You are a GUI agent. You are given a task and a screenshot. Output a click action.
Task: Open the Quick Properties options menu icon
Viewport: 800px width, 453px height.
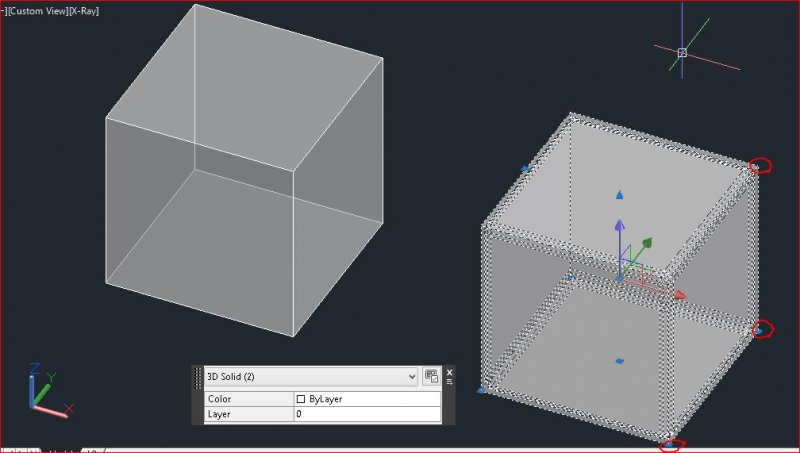(x=449, y=382)
